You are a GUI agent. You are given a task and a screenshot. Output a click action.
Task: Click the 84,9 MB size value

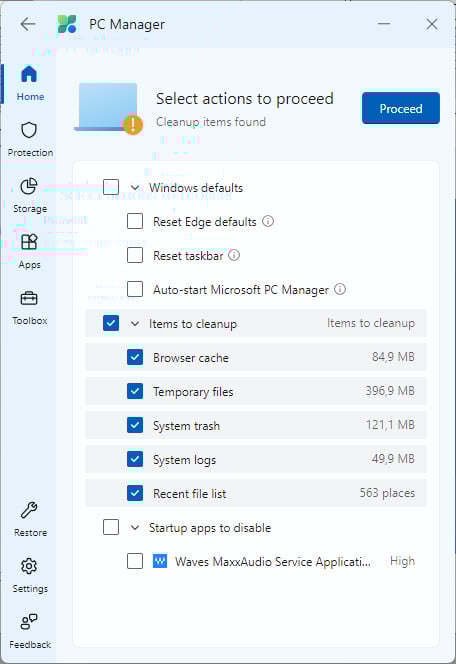coord(393,357)
